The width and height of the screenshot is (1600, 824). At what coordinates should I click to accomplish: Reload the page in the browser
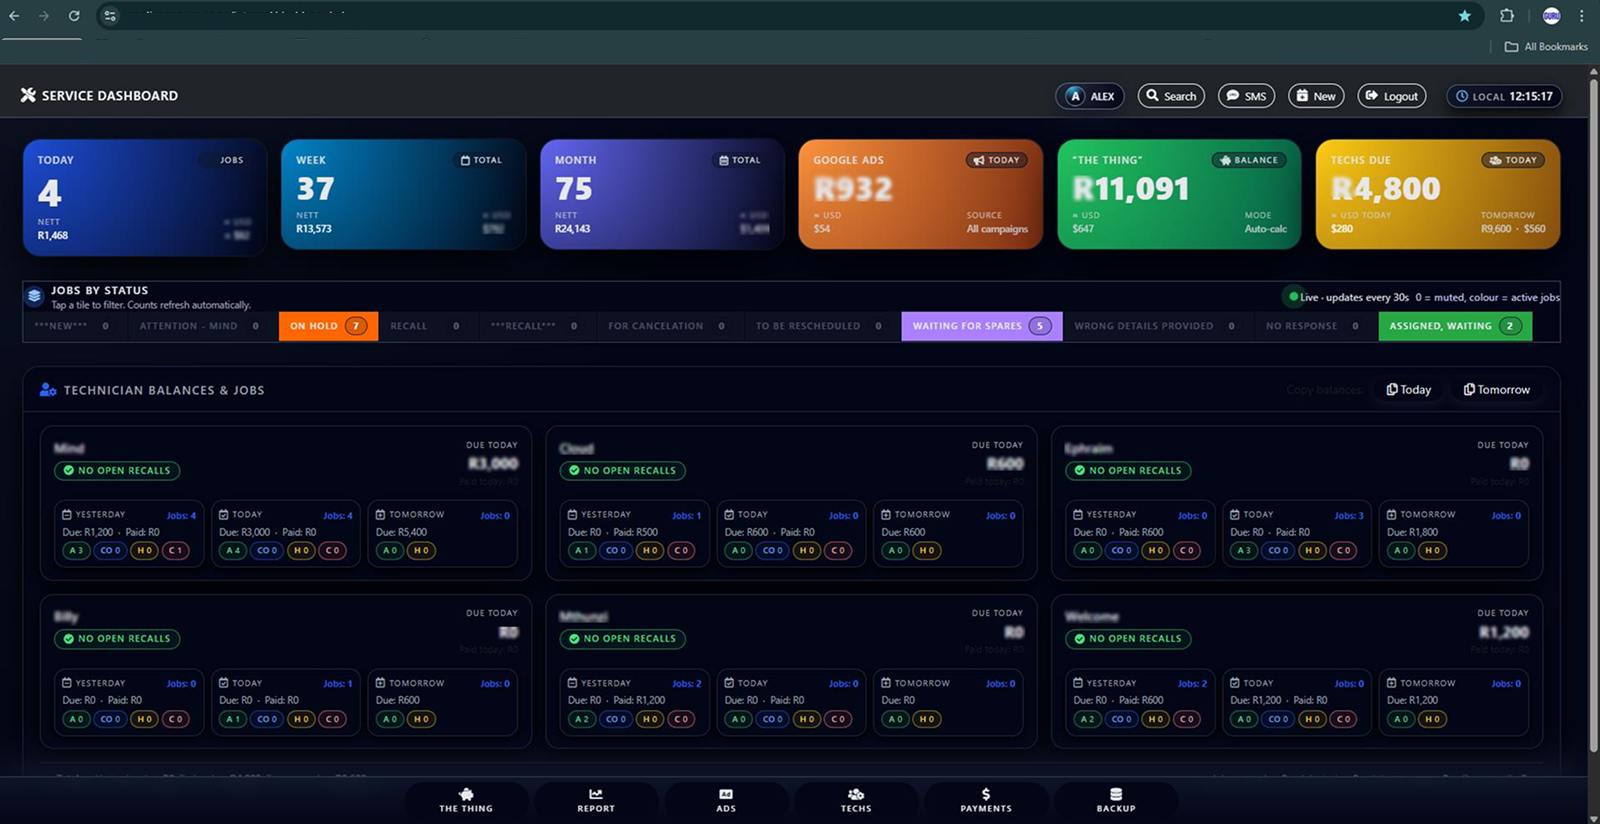click(x=74, y=15)
